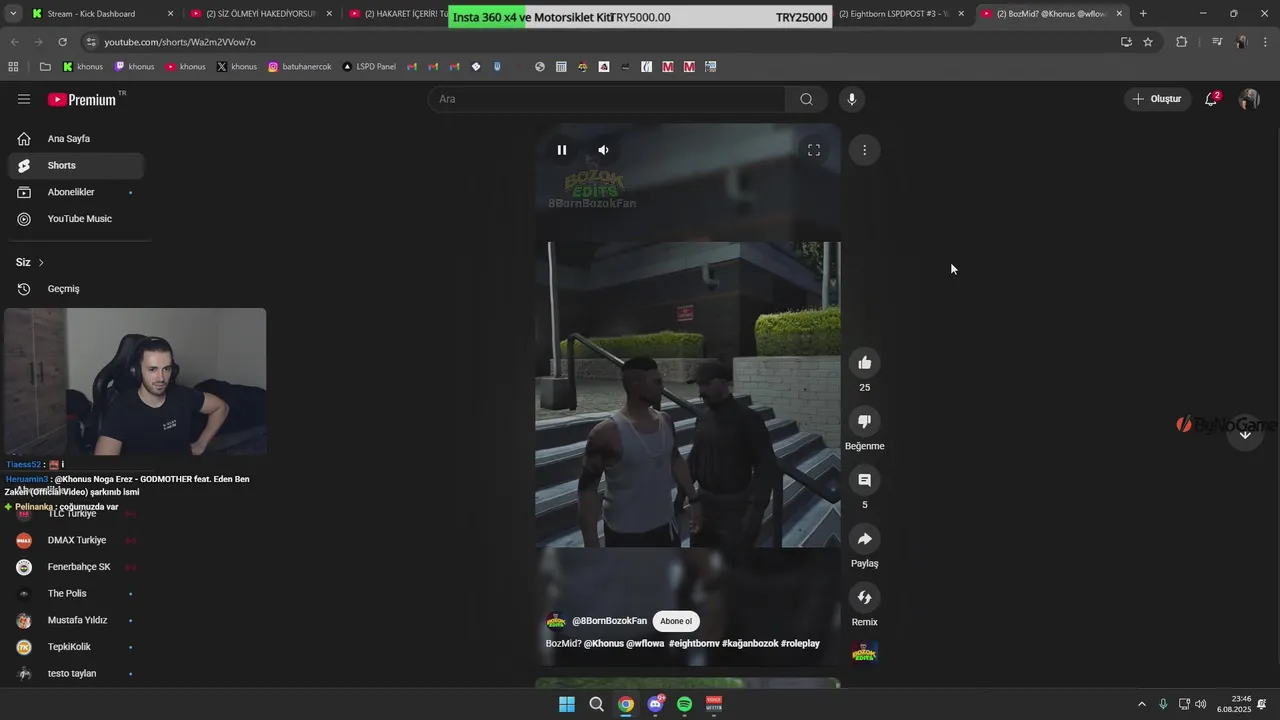Go back to the previous page
1280x720 pixels.
point(14,42)
